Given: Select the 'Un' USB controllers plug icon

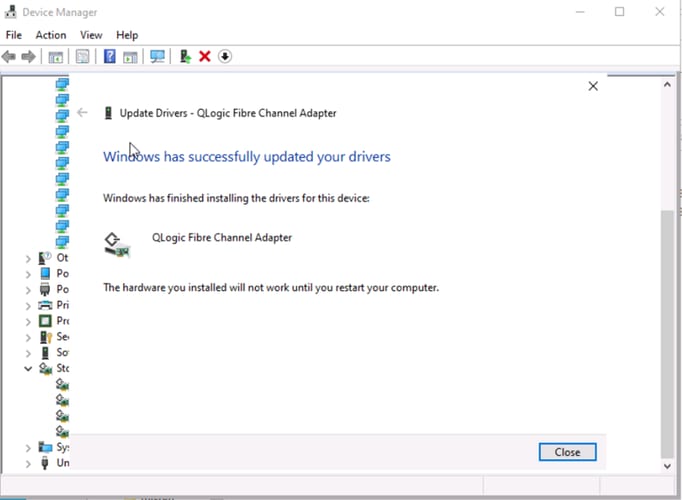Looking at the screenshot, I should tap(45, 463).
